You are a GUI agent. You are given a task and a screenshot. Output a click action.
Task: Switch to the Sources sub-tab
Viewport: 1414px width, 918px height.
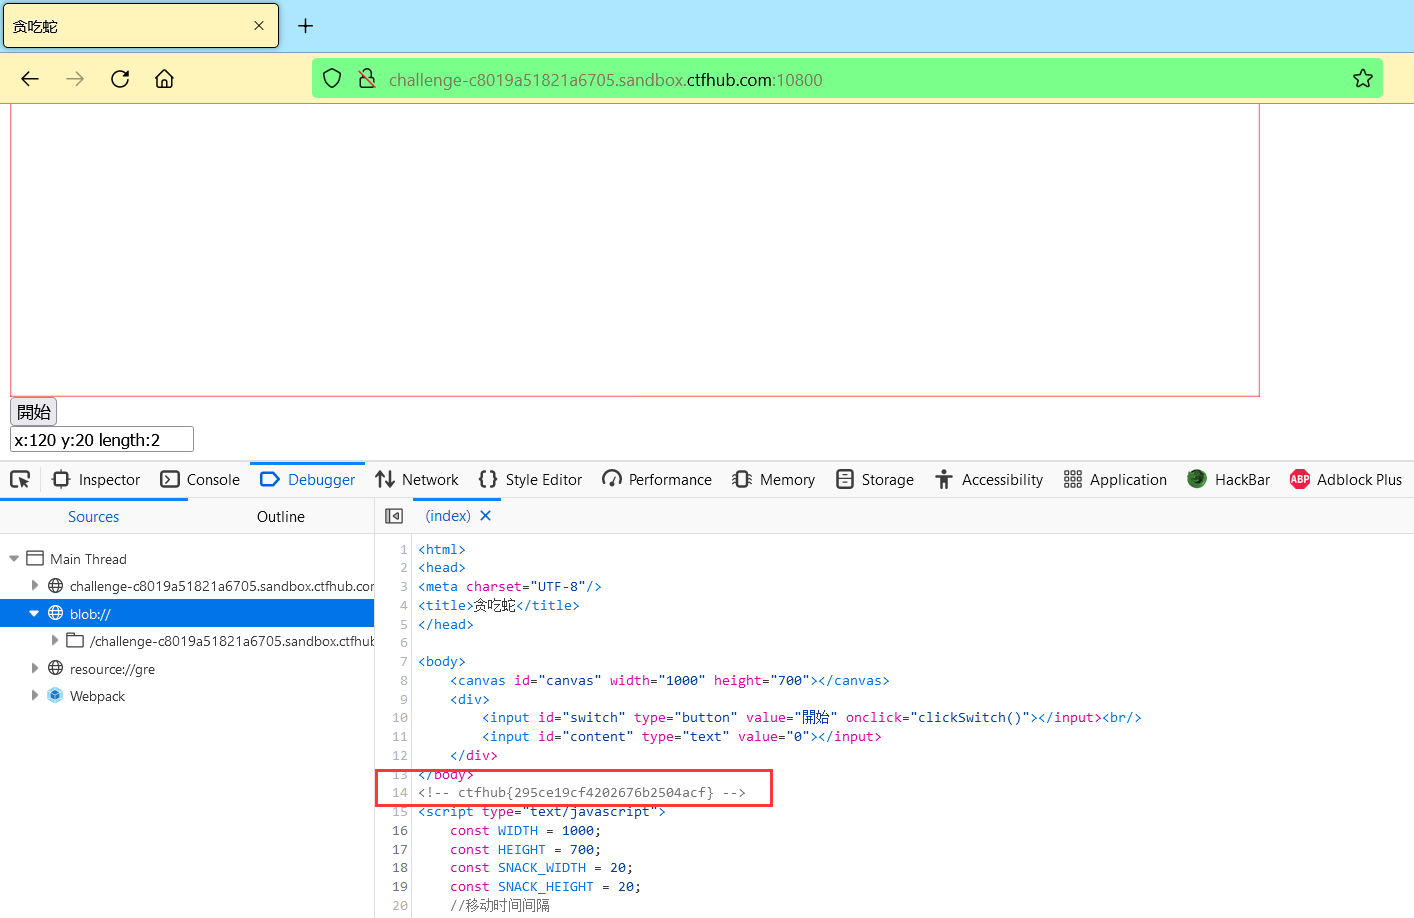[94, 517]
